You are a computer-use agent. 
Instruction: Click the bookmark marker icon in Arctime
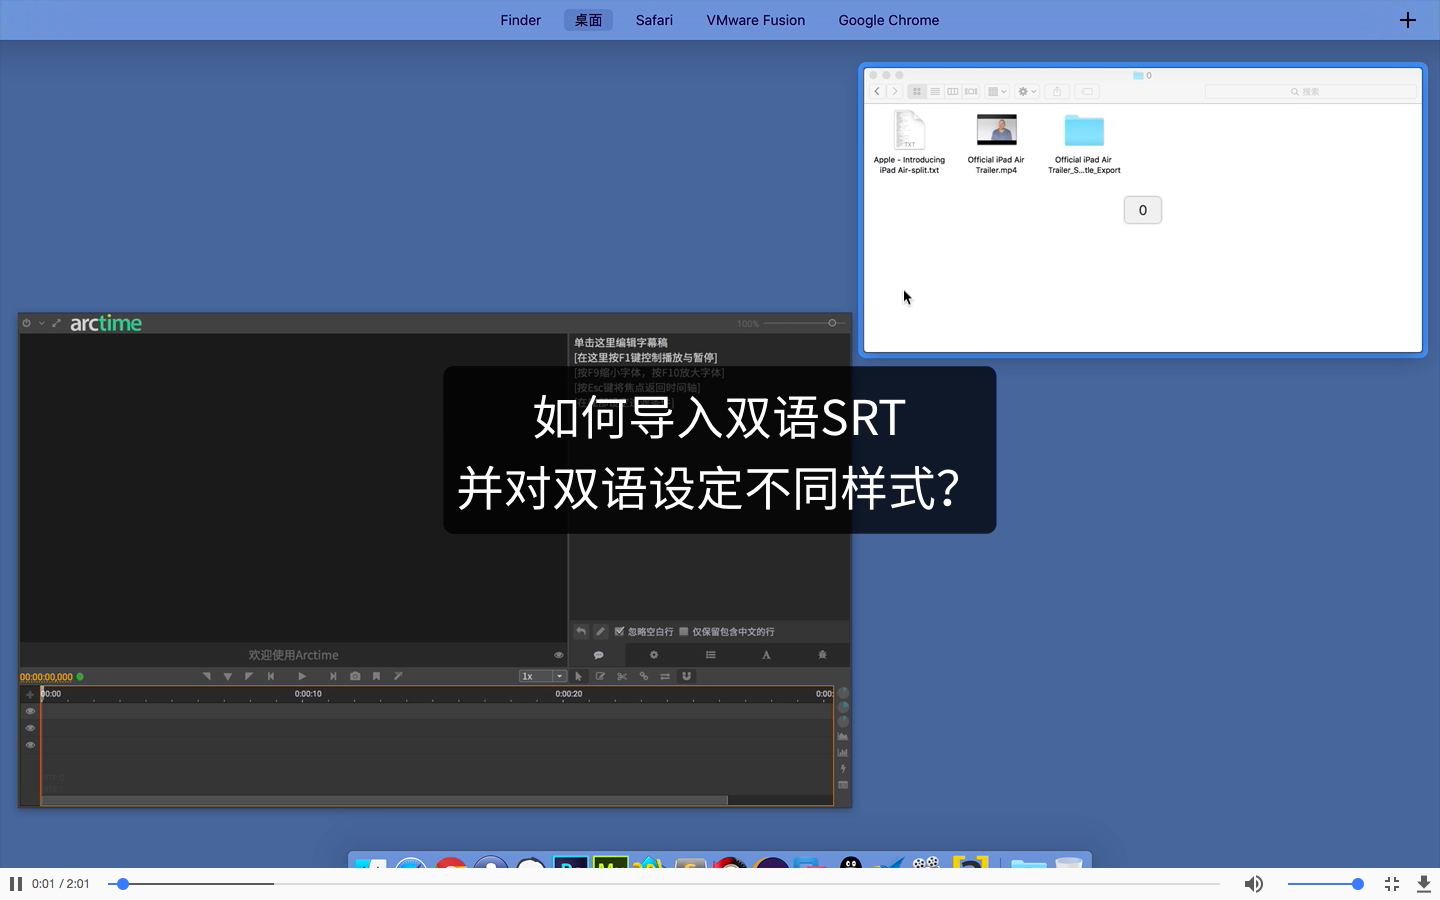(x=377, y=676)
